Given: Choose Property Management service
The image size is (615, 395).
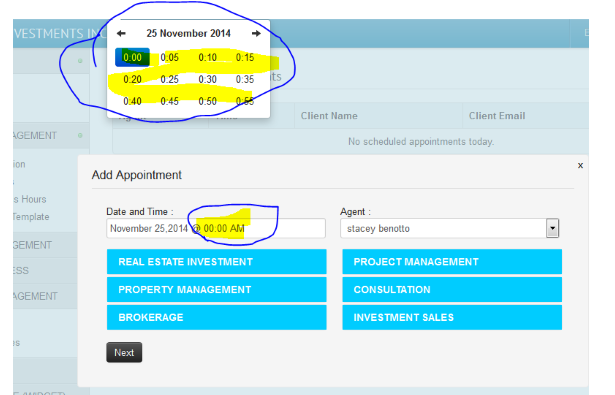Looking at the screenshot, I should pyautogui.click(x=217, y=289).
